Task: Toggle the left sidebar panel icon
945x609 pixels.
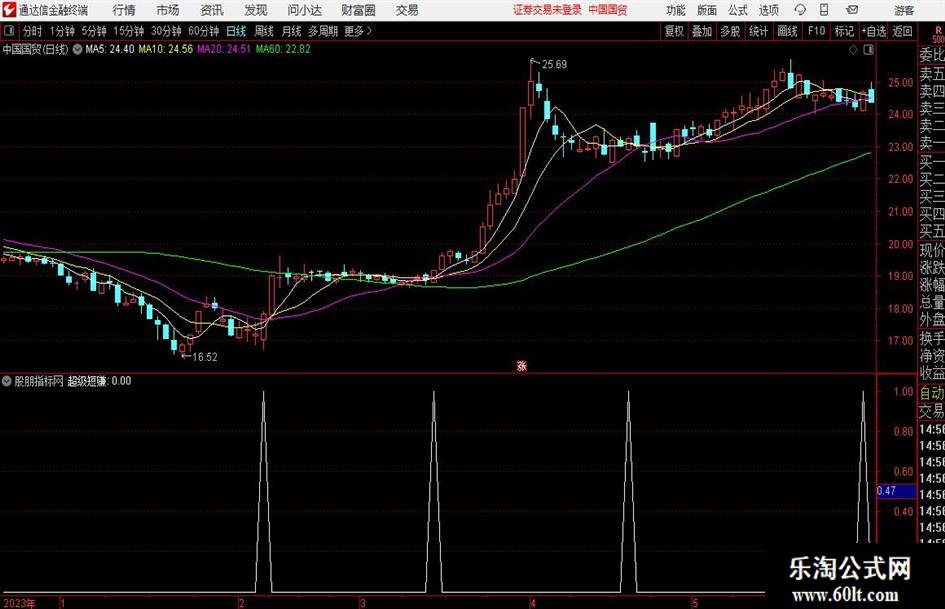Action: pyautogui.click(x=9, y=31)
